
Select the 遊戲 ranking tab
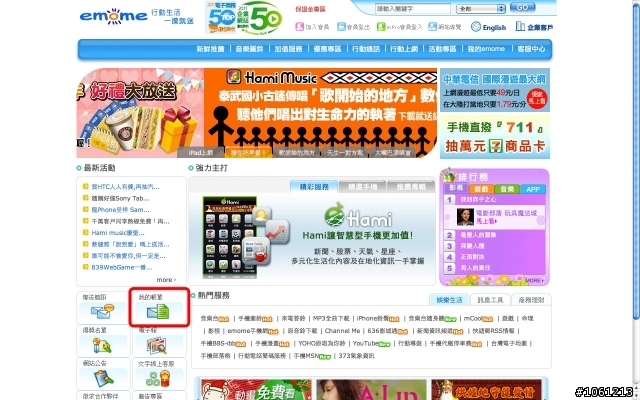point(481,189)
